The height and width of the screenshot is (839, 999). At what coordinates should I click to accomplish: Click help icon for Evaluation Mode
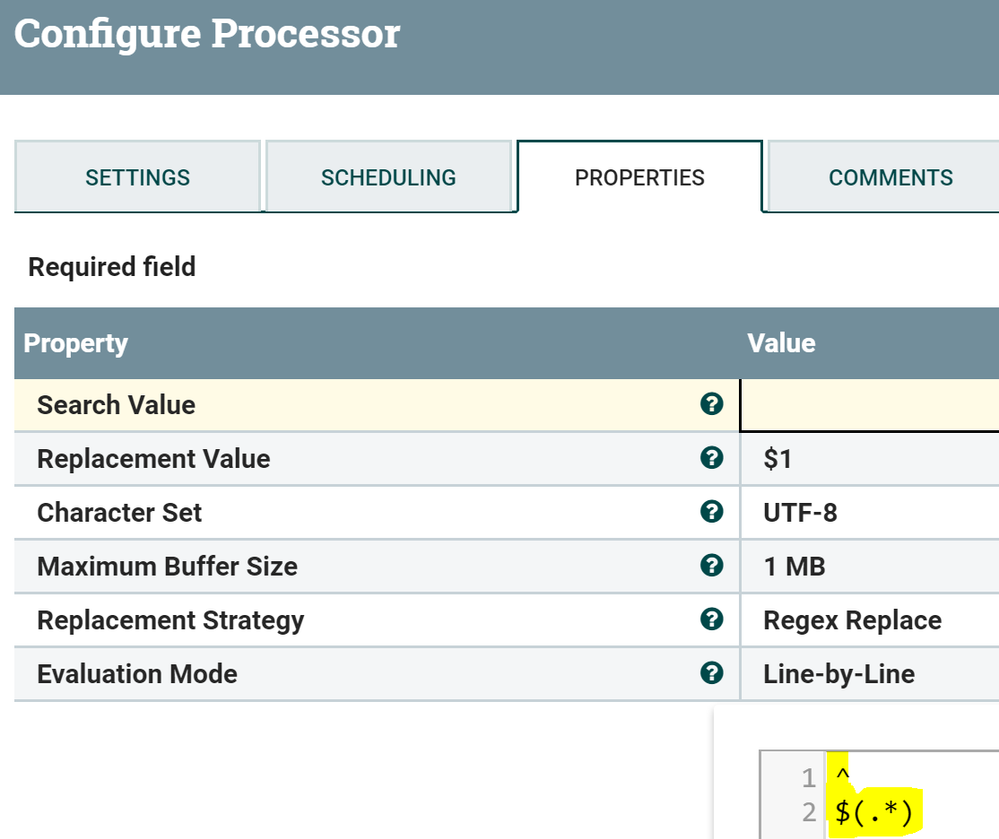pyautogui.click(x=711, y=673)
